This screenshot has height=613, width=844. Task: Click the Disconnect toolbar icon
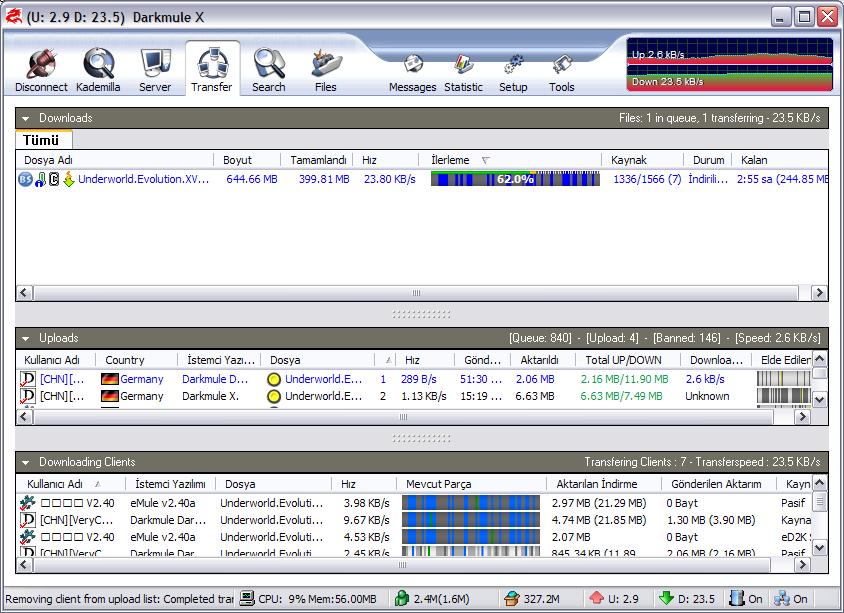(41, 64)
